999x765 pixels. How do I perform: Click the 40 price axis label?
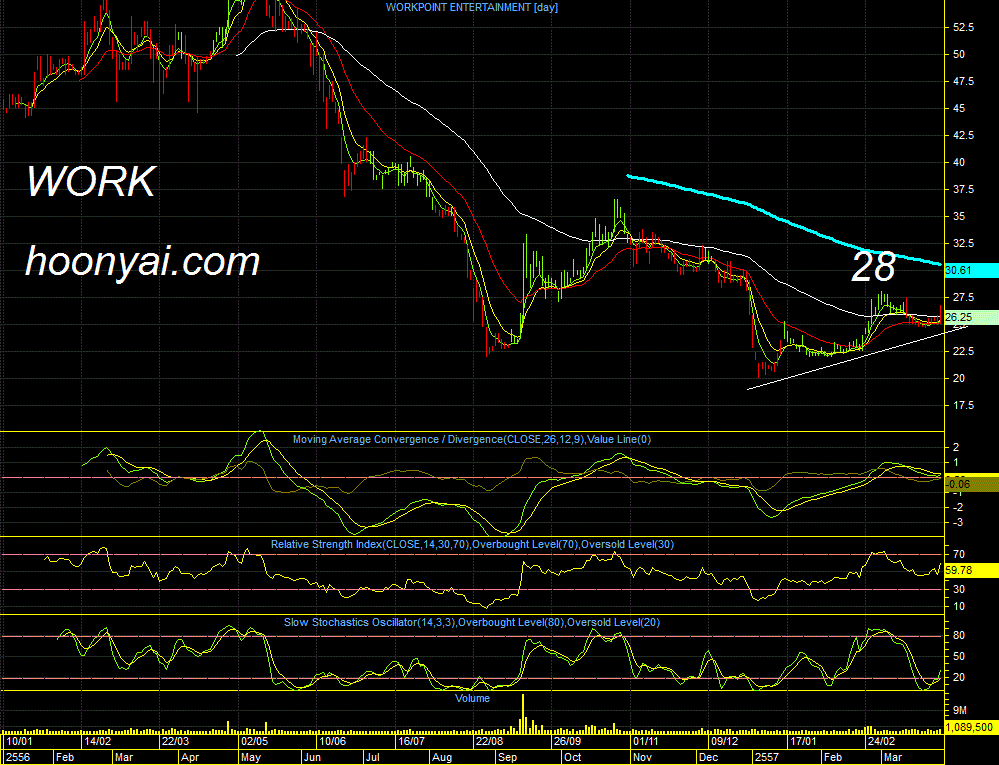(959, 162)
